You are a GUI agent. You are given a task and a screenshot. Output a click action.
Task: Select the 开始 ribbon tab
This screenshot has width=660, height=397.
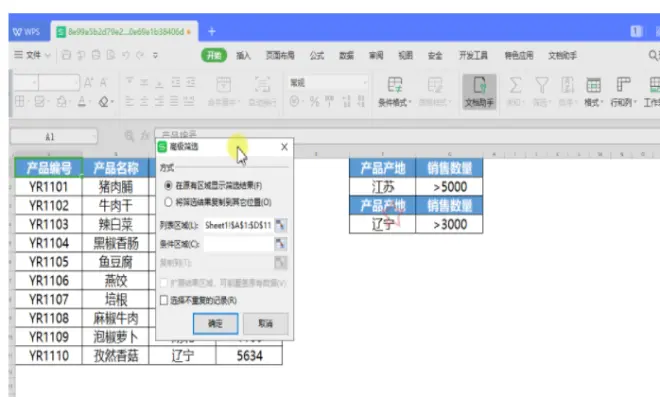[214, 55]
